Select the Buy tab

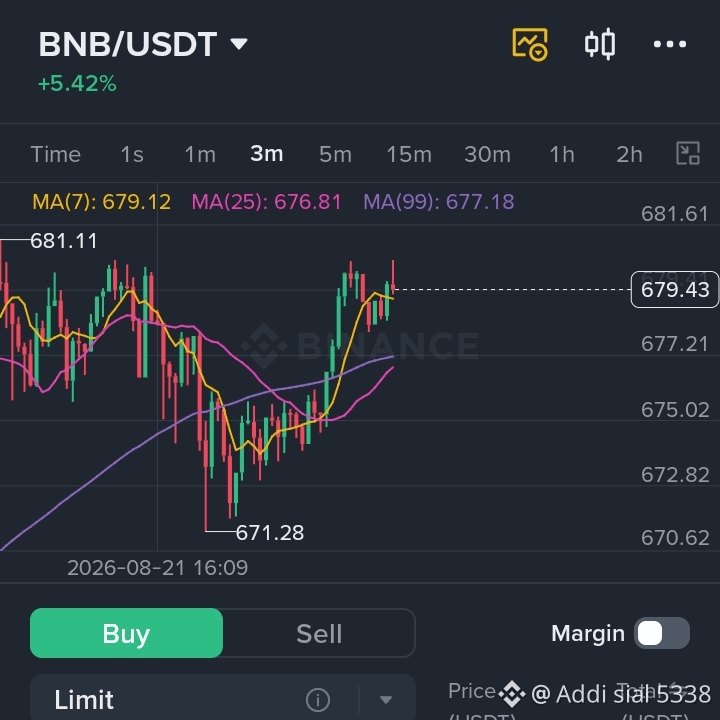[126, 633]
